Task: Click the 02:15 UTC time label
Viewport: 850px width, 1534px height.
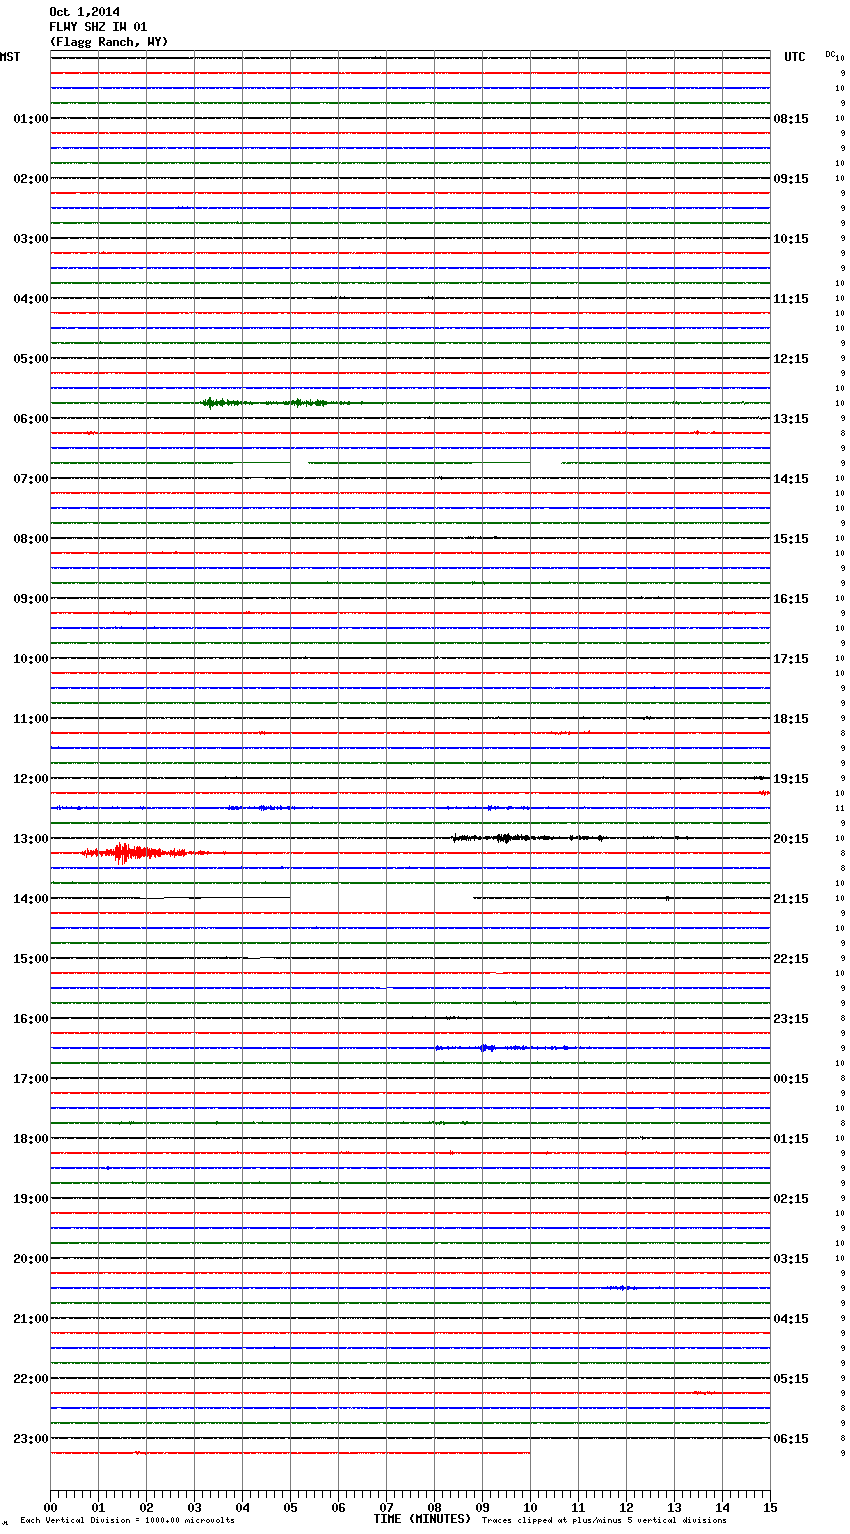Action: (x=791, y=1199)
